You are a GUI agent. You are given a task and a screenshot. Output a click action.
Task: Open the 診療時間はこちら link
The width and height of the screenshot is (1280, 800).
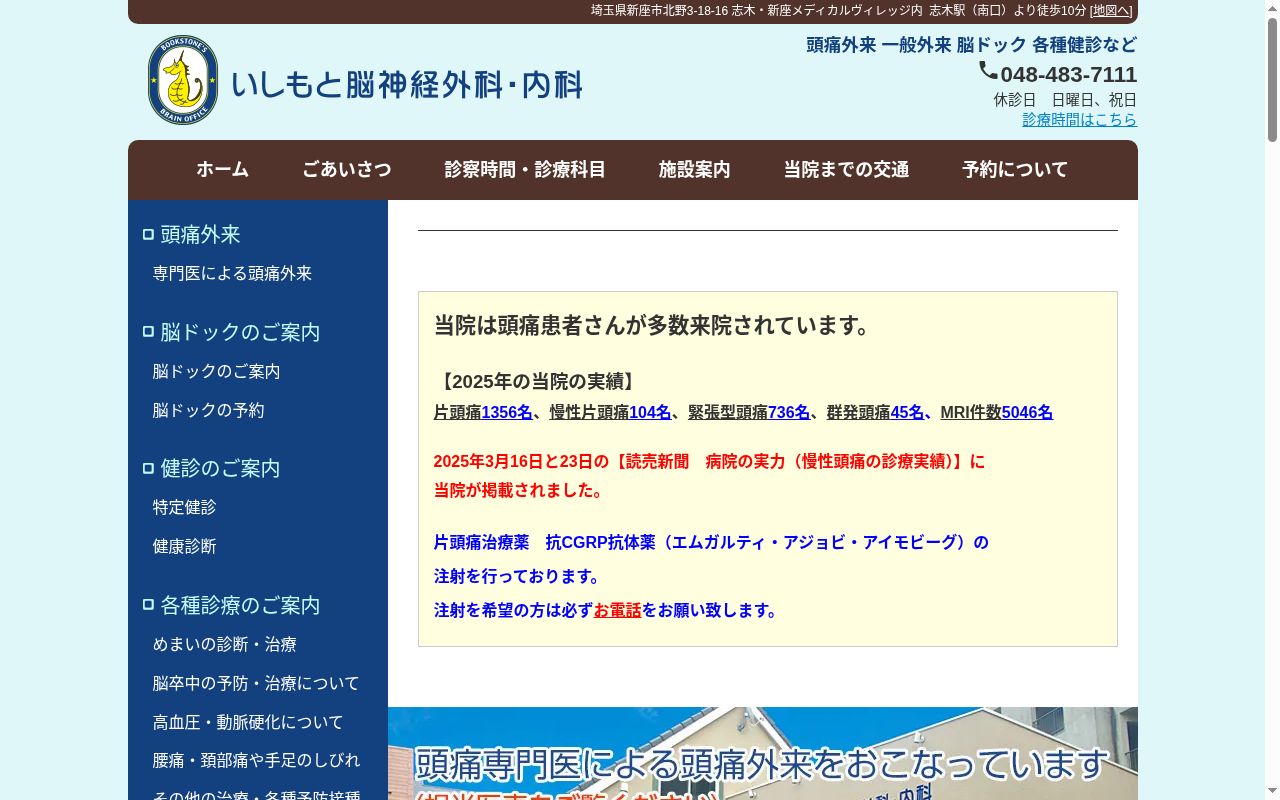click(x=1079, y=119)
